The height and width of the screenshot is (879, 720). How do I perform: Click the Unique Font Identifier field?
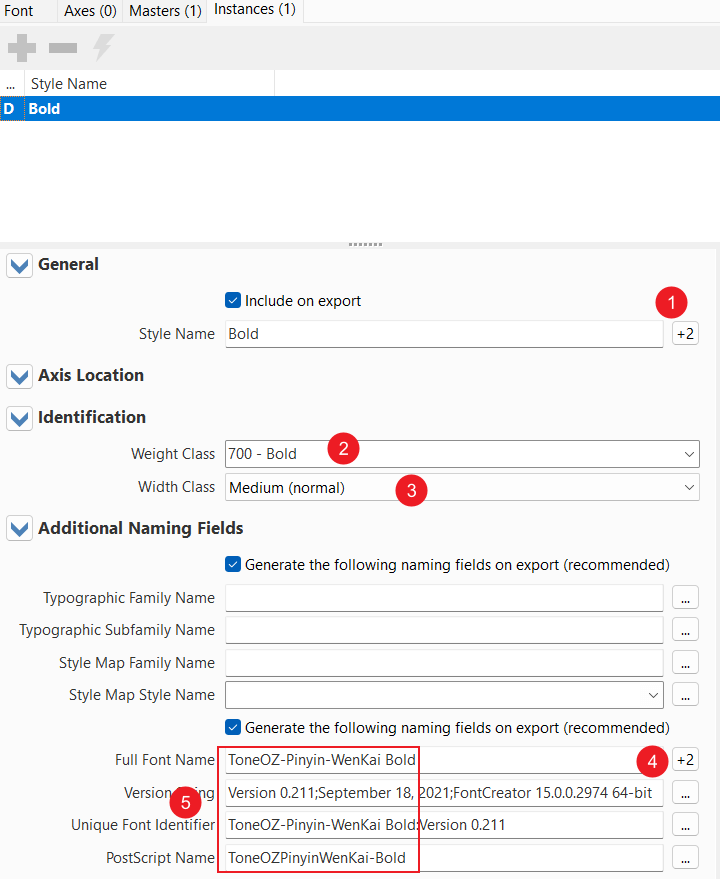[444, 825]
